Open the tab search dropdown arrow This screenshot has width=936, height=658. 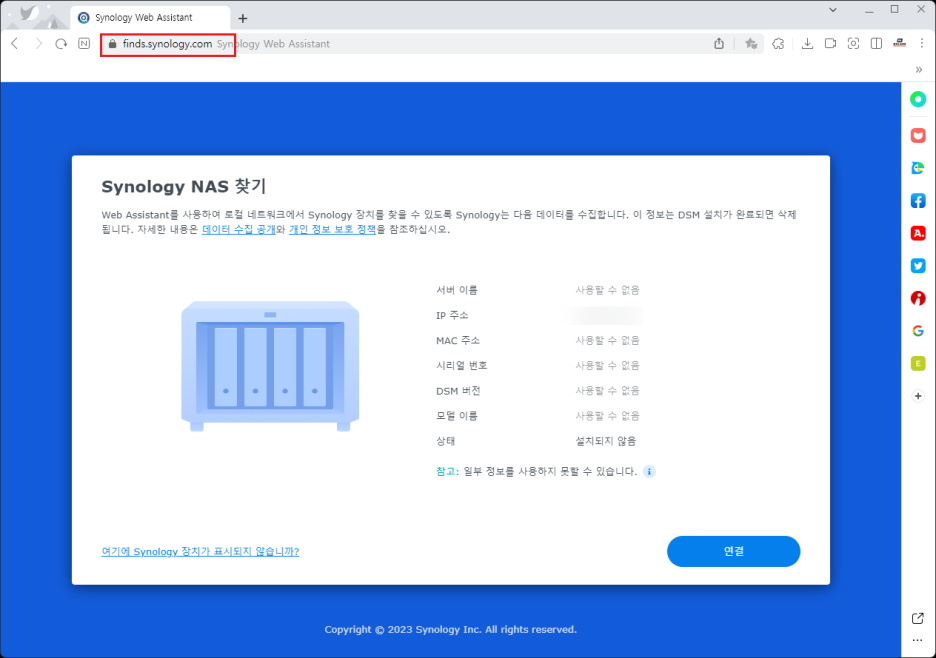[x=833, y=10]
